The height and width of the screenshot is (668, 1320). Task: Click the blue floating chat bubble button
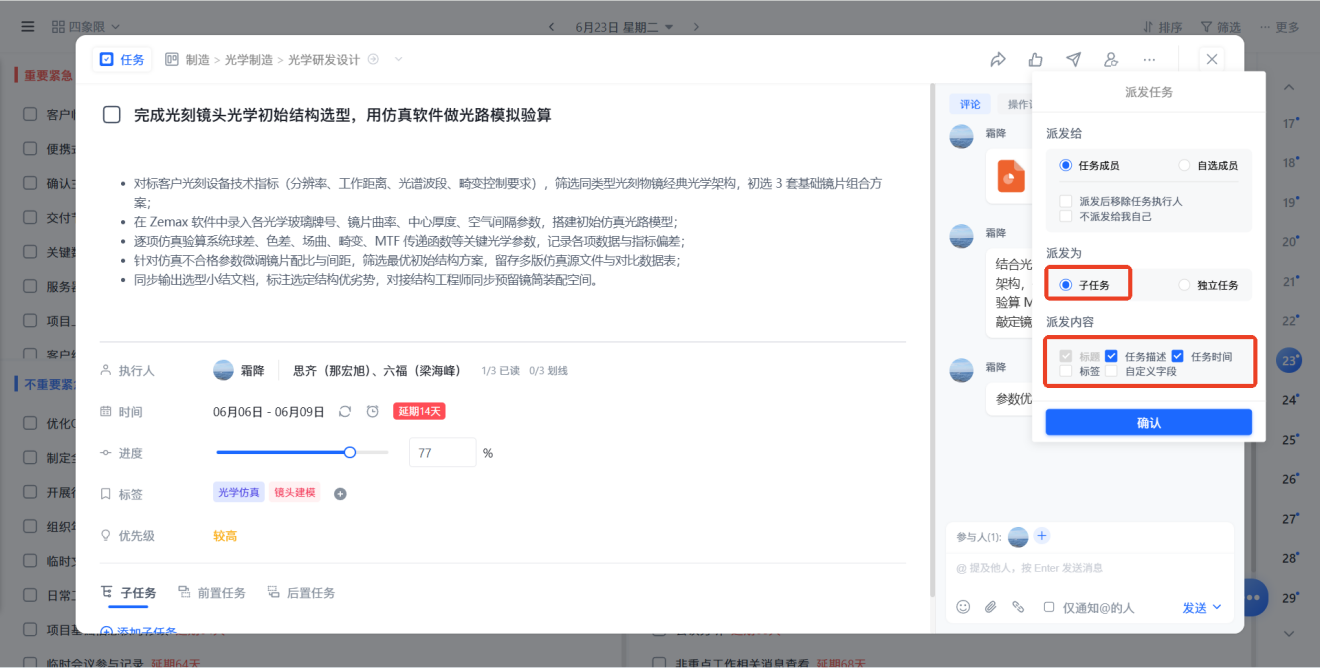pos(1255,597)
